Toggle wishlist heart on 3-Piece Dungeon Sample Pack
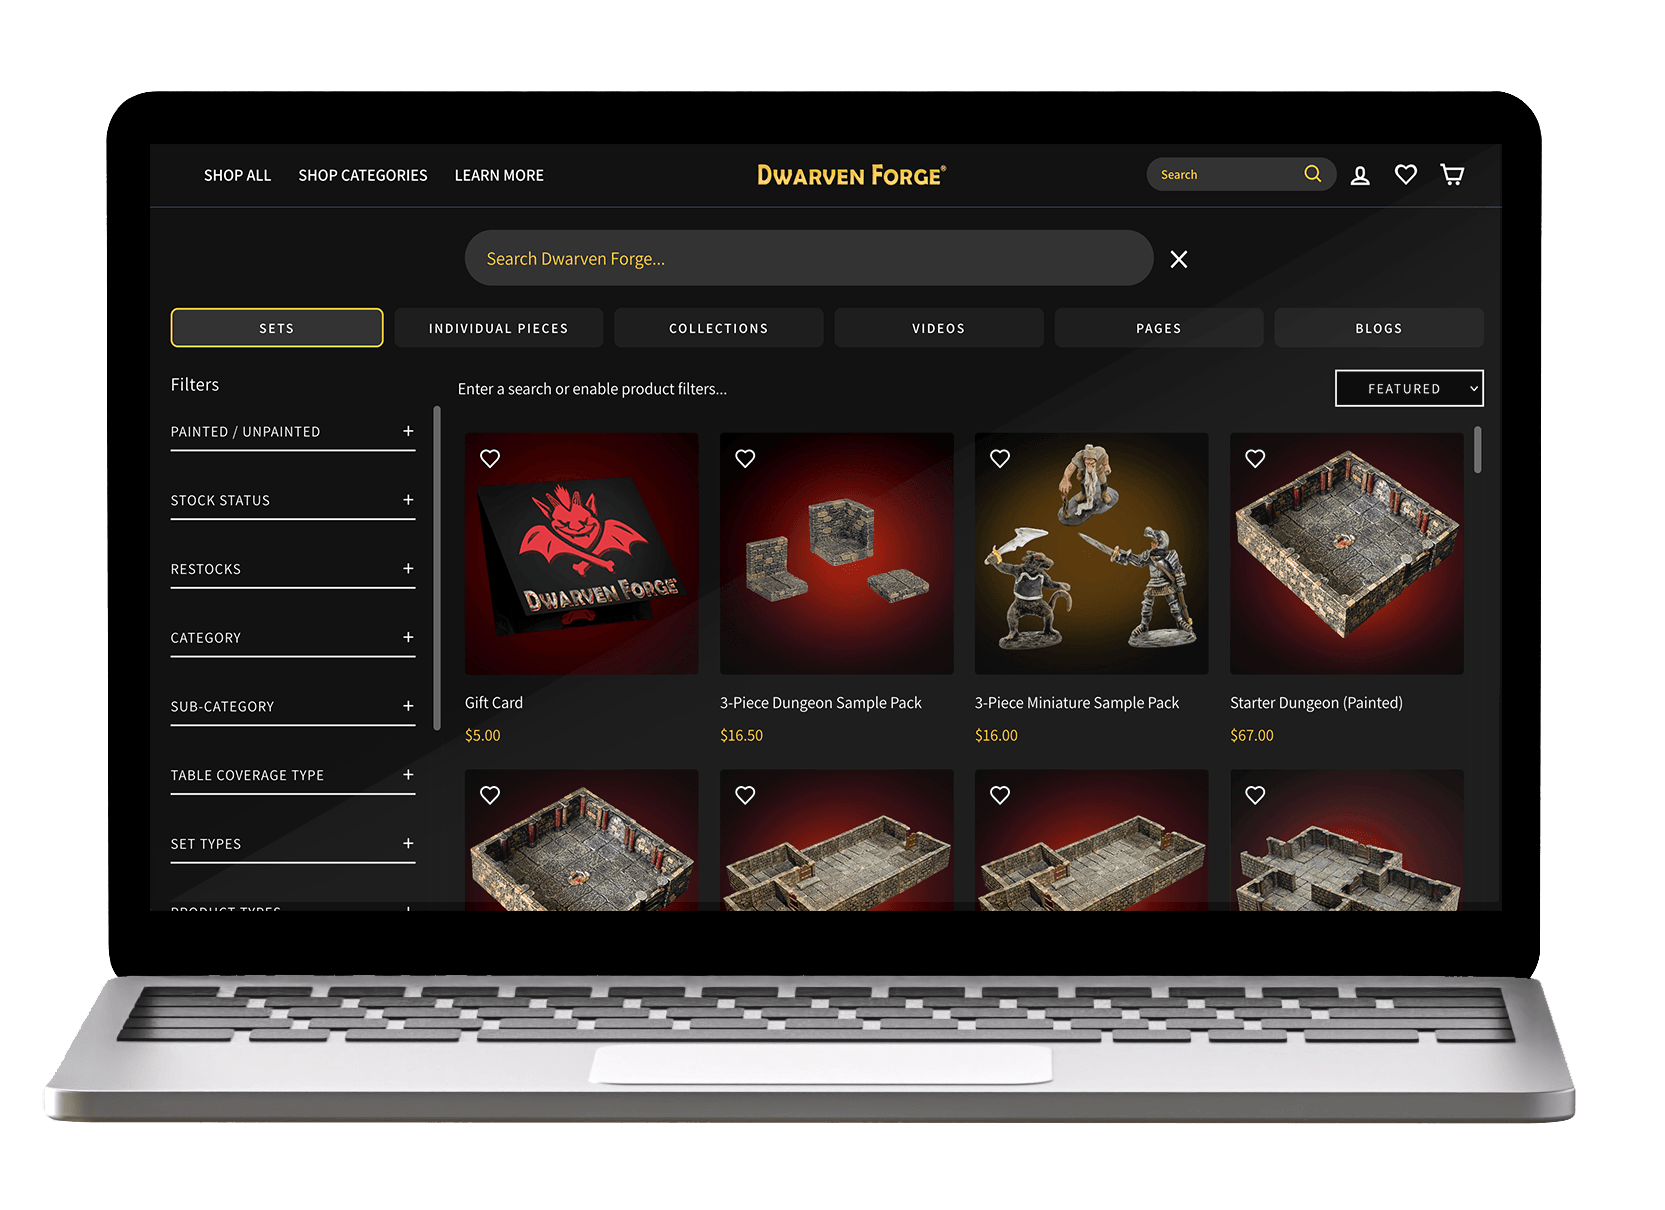 pos(745,458)
